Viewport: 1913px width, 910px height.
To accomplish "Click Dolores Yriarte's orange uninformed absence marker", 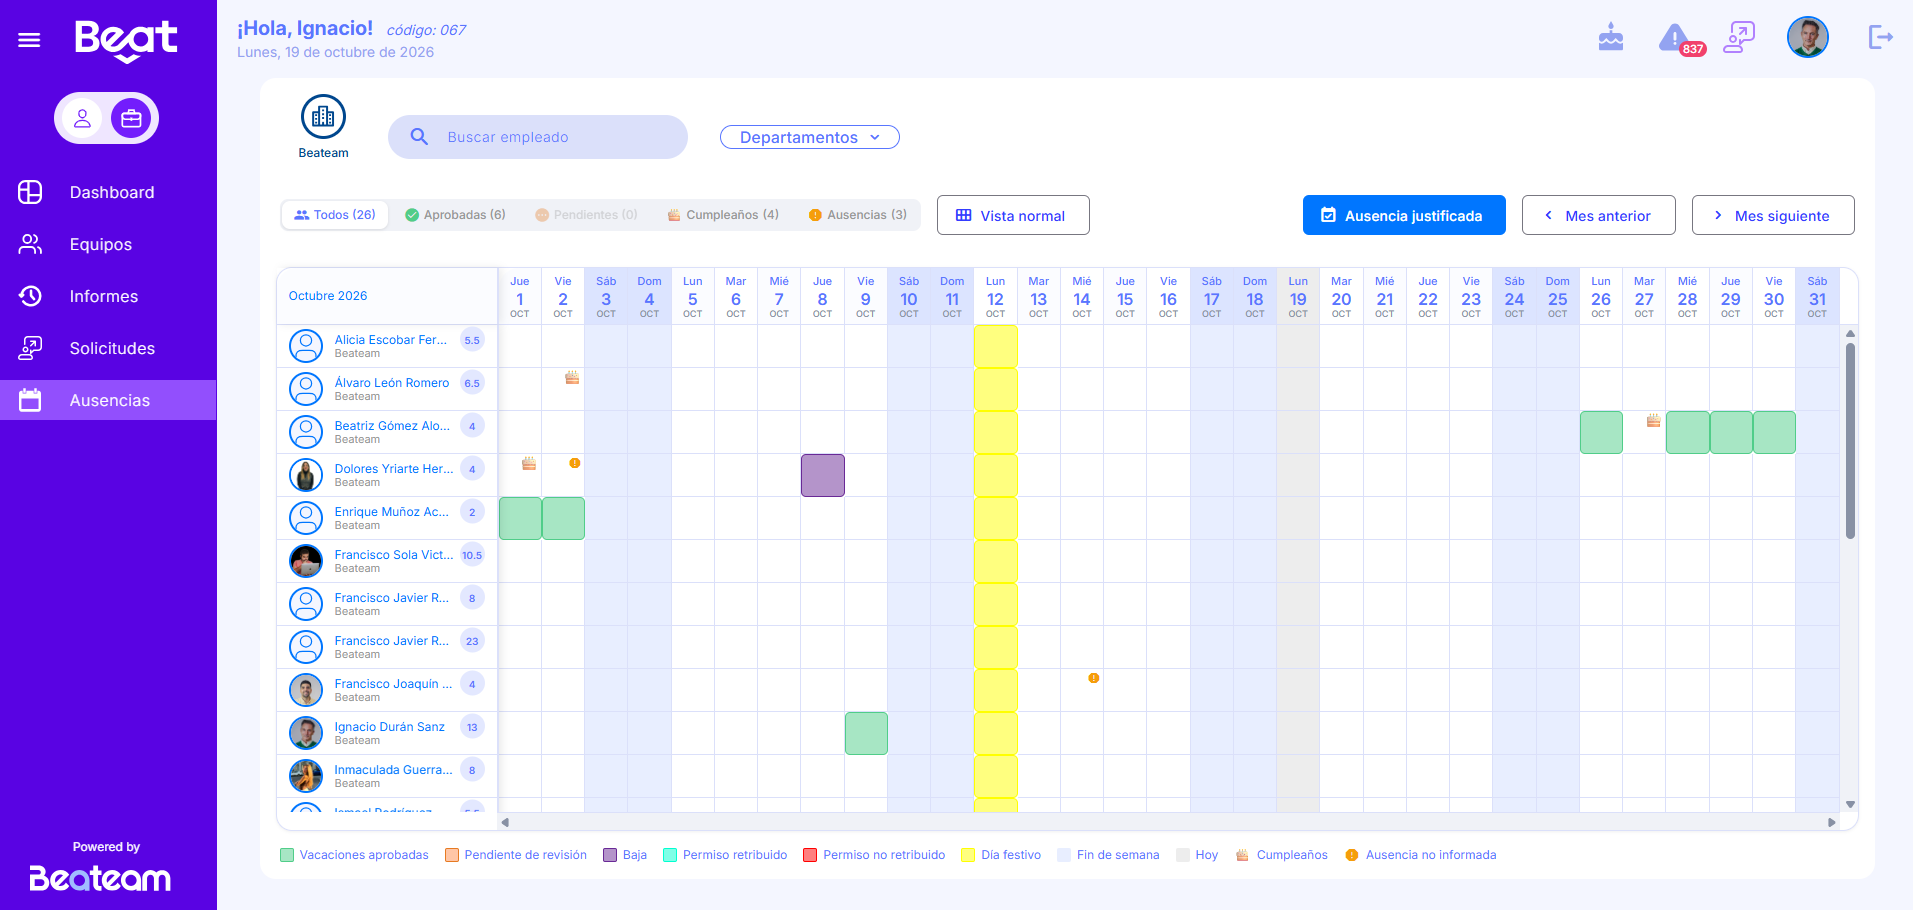I will coord(575,463).
